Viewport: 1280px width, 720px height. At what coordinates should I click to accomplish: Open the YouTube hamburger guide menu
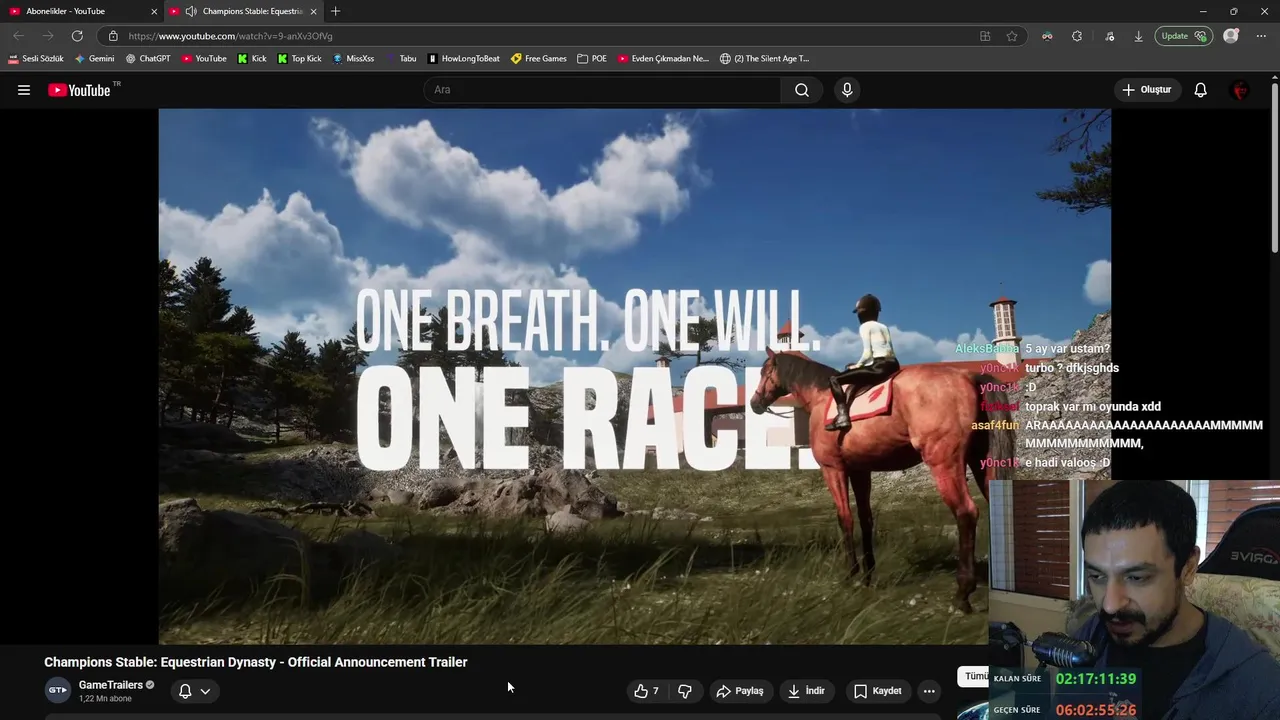point(24,90)
